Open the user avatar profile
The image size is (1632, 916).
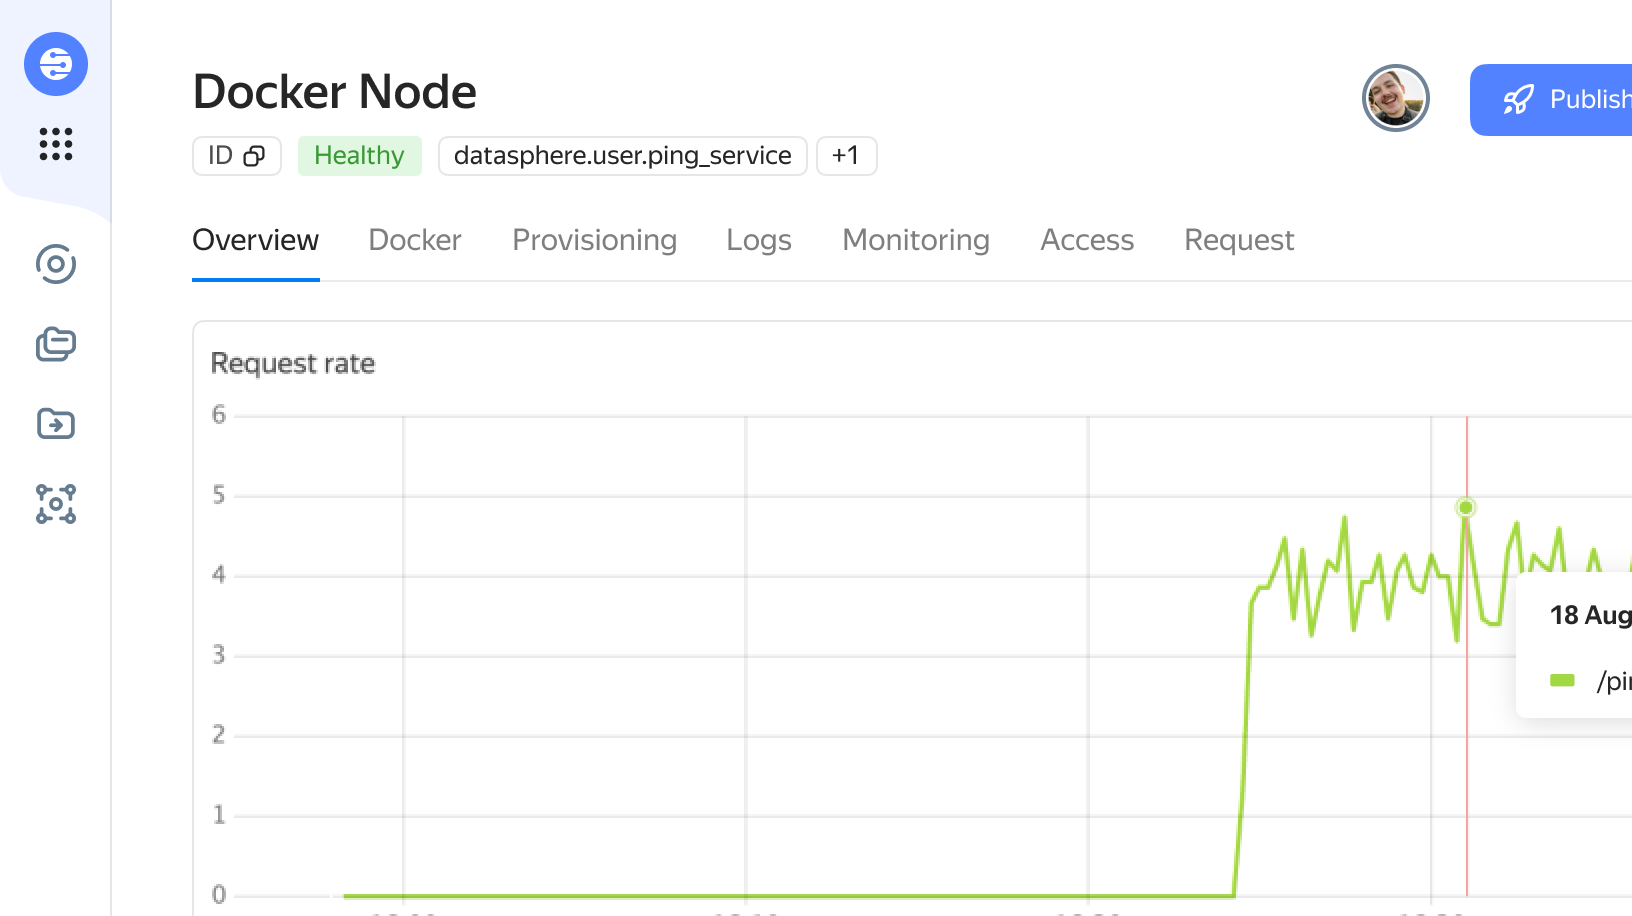coord(1396,98)
